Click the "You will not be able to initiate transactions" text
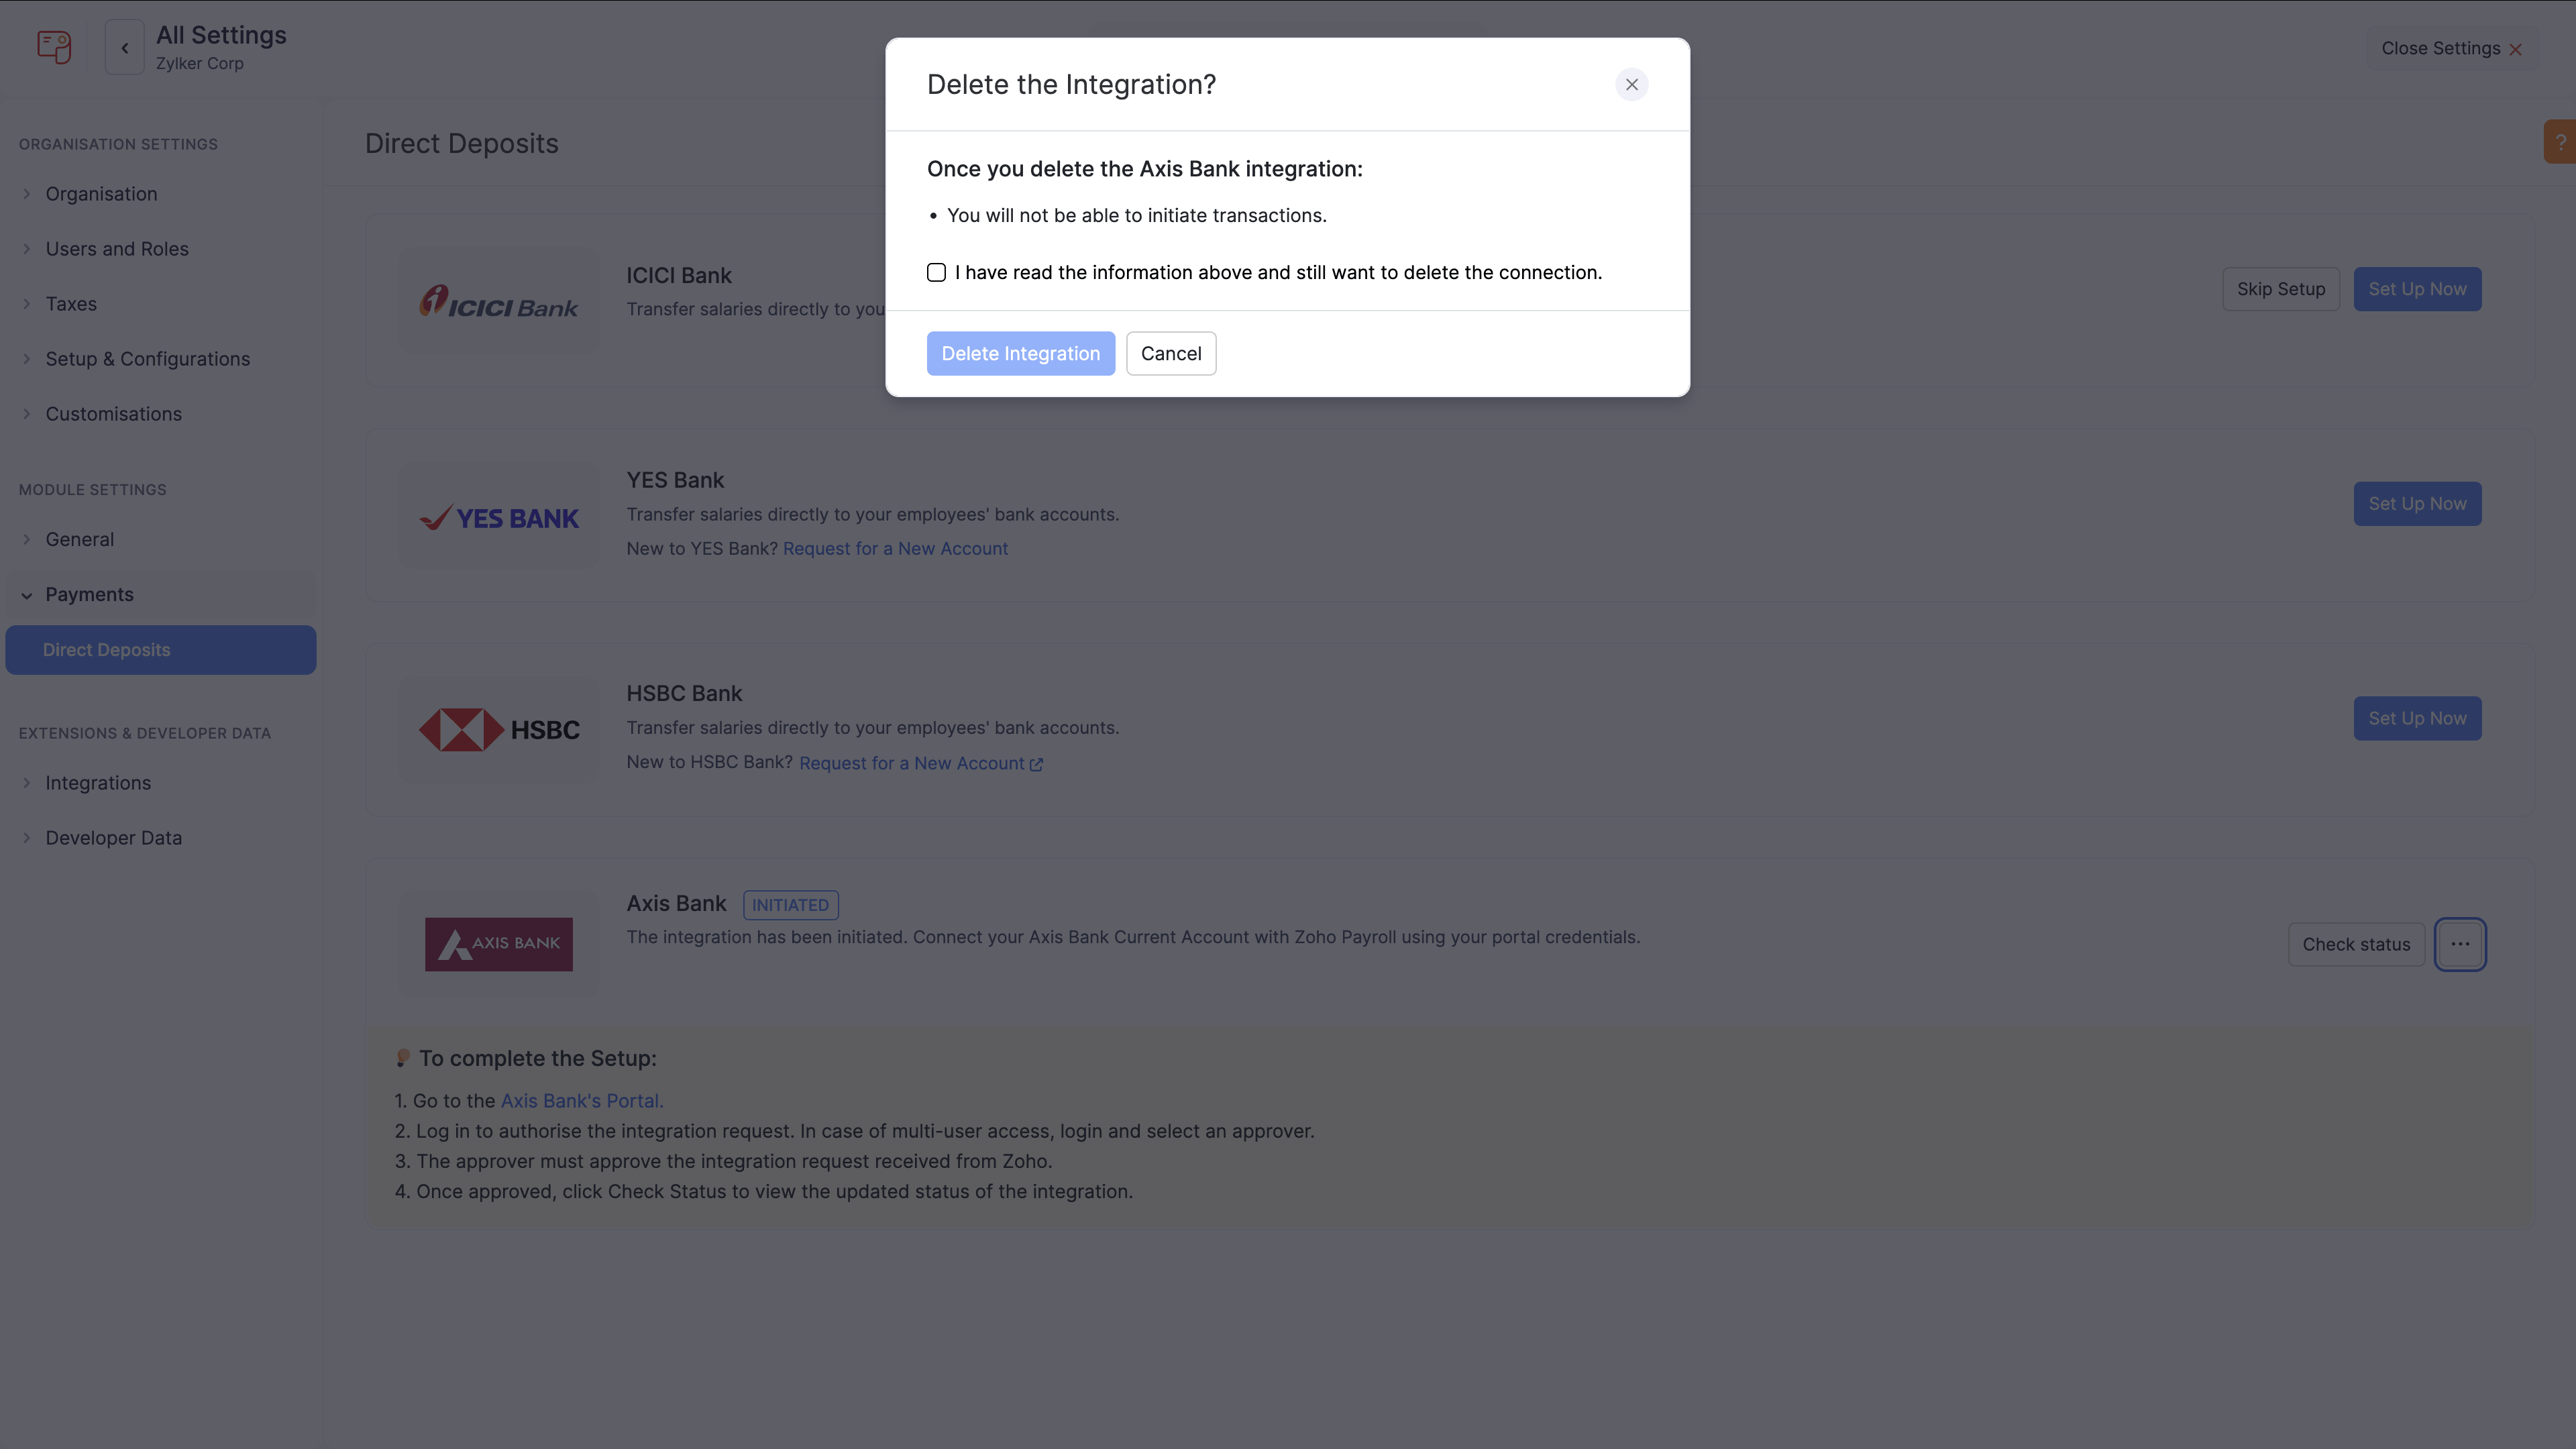 coord(1136,215)
